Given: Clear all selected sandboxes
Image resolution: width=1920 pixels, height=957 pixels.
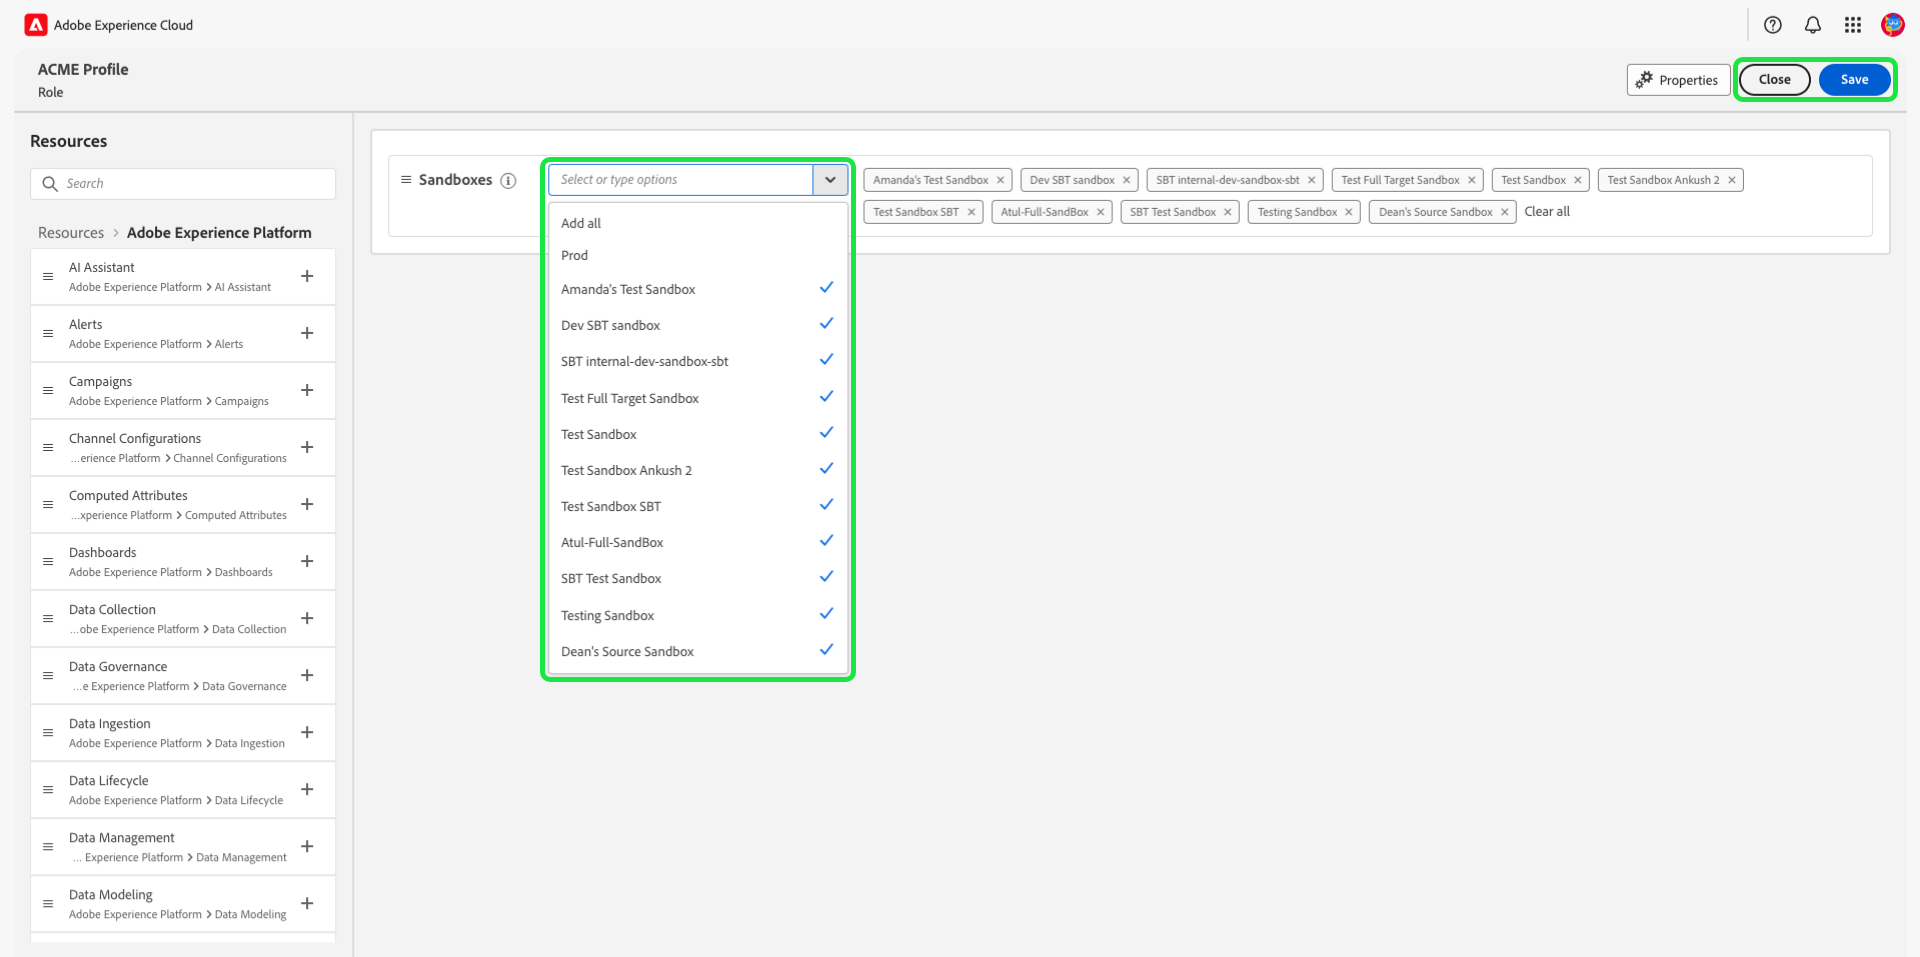Looking at the screenshot, I should (x=1547, y=212).
